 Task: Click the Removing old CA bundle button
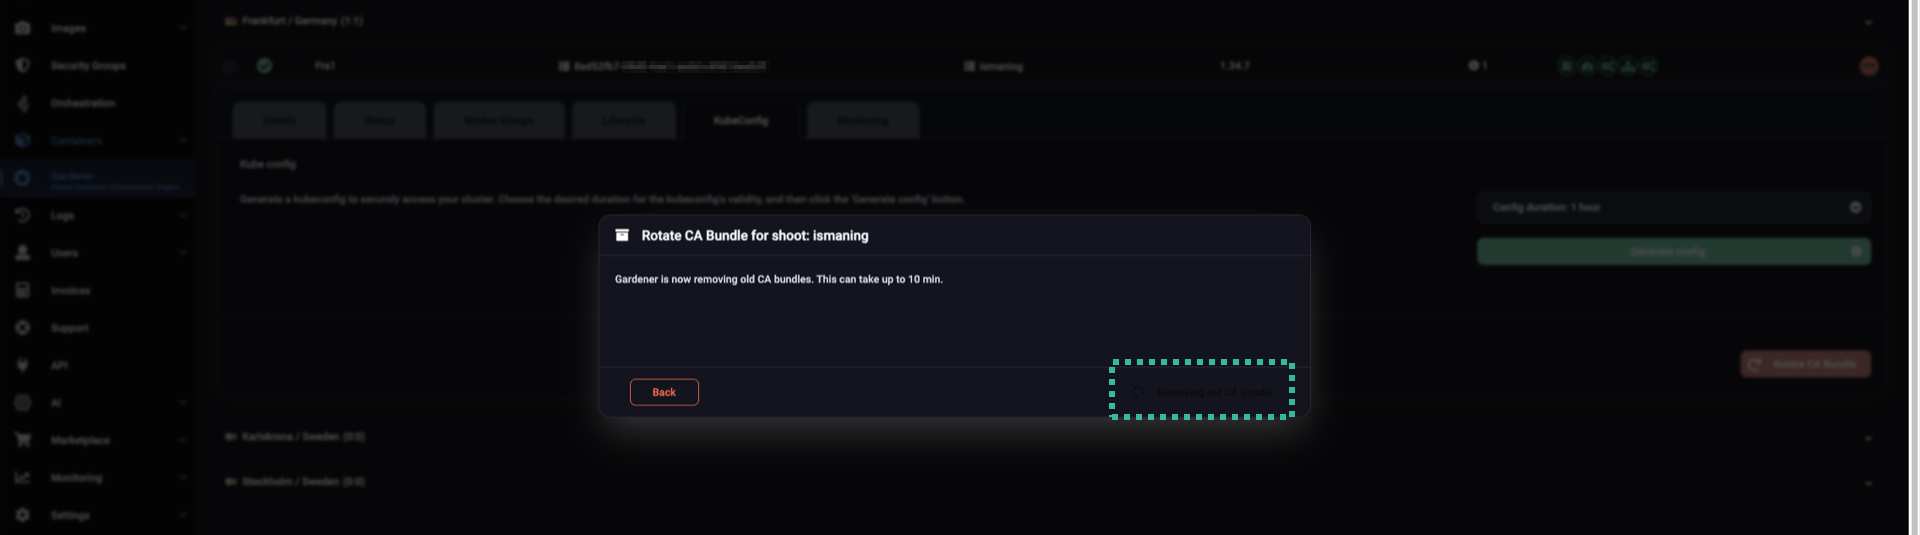(1203, 392)
